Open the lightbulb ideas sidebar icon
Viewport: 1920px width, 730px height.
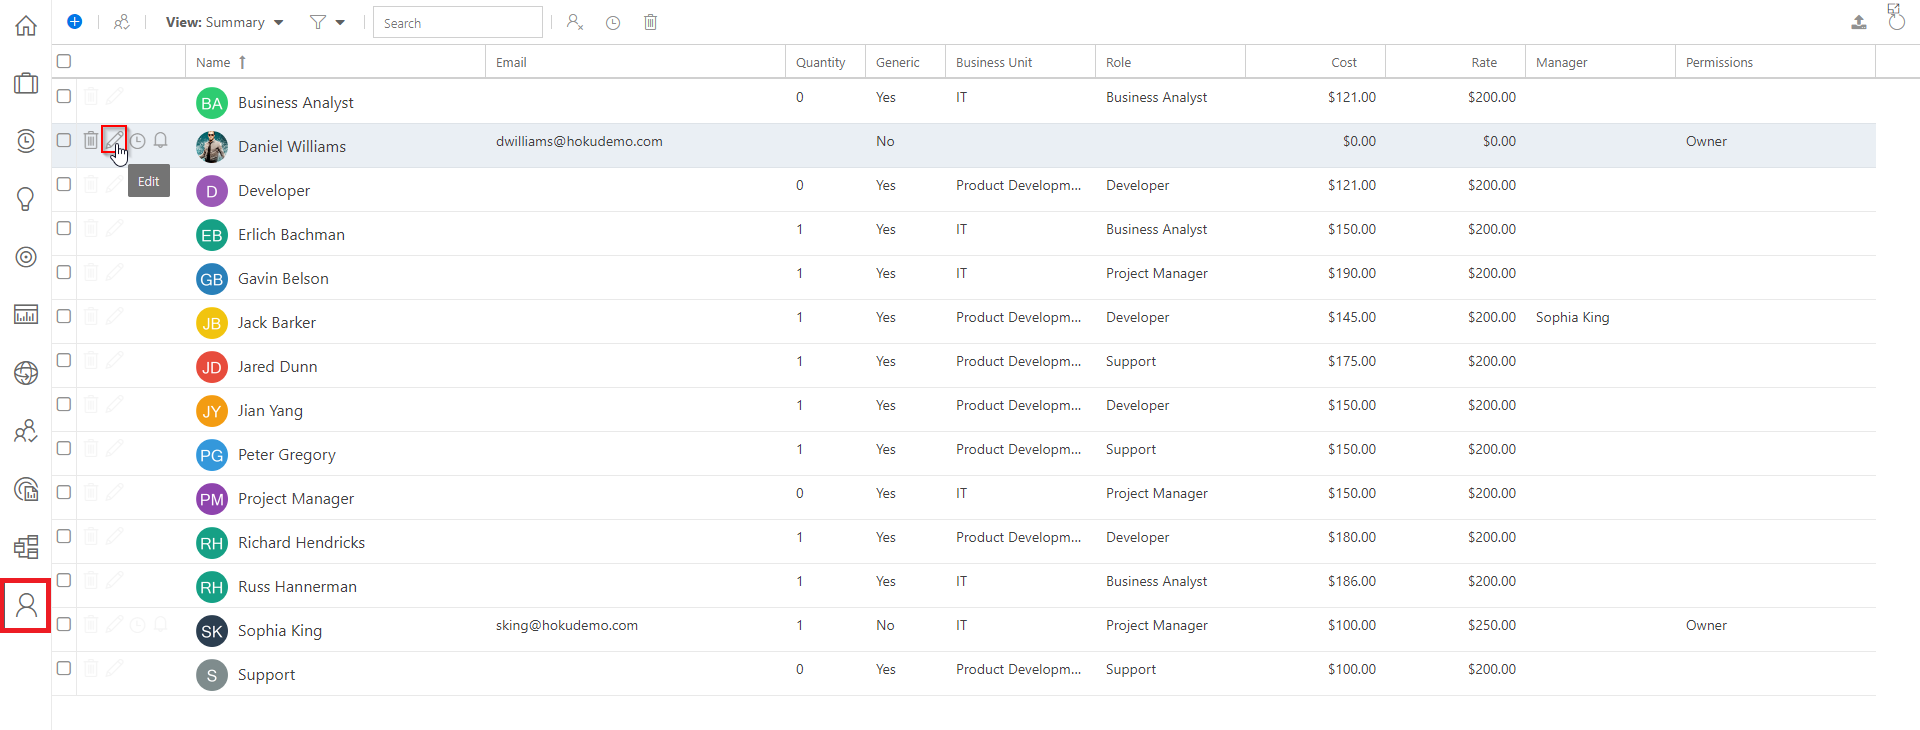coord(26,198)
